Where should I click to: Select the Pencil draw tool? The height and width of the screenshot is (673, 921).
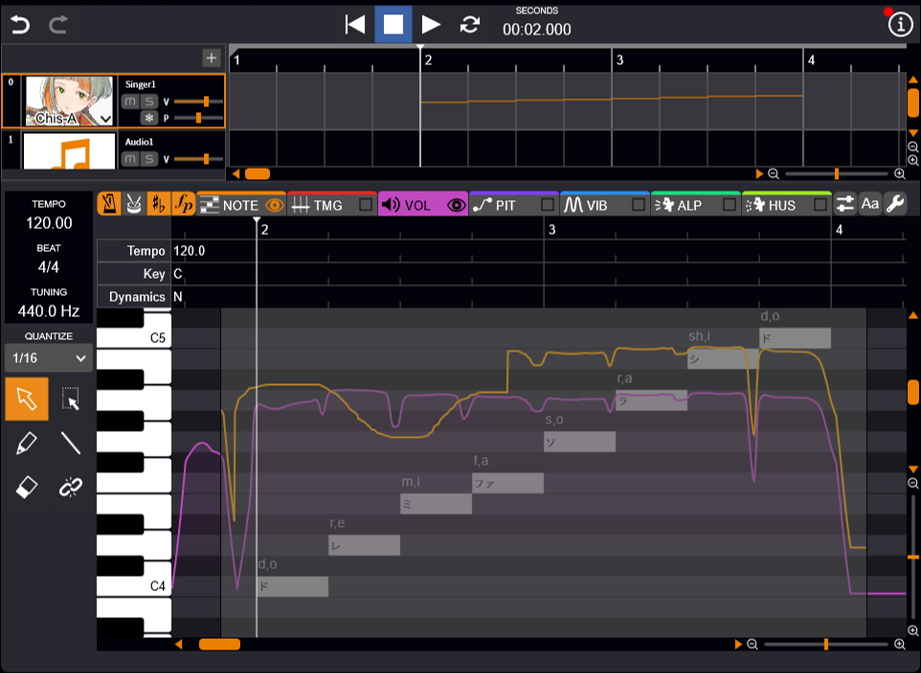pyautogui.click(x=27, y=442)
